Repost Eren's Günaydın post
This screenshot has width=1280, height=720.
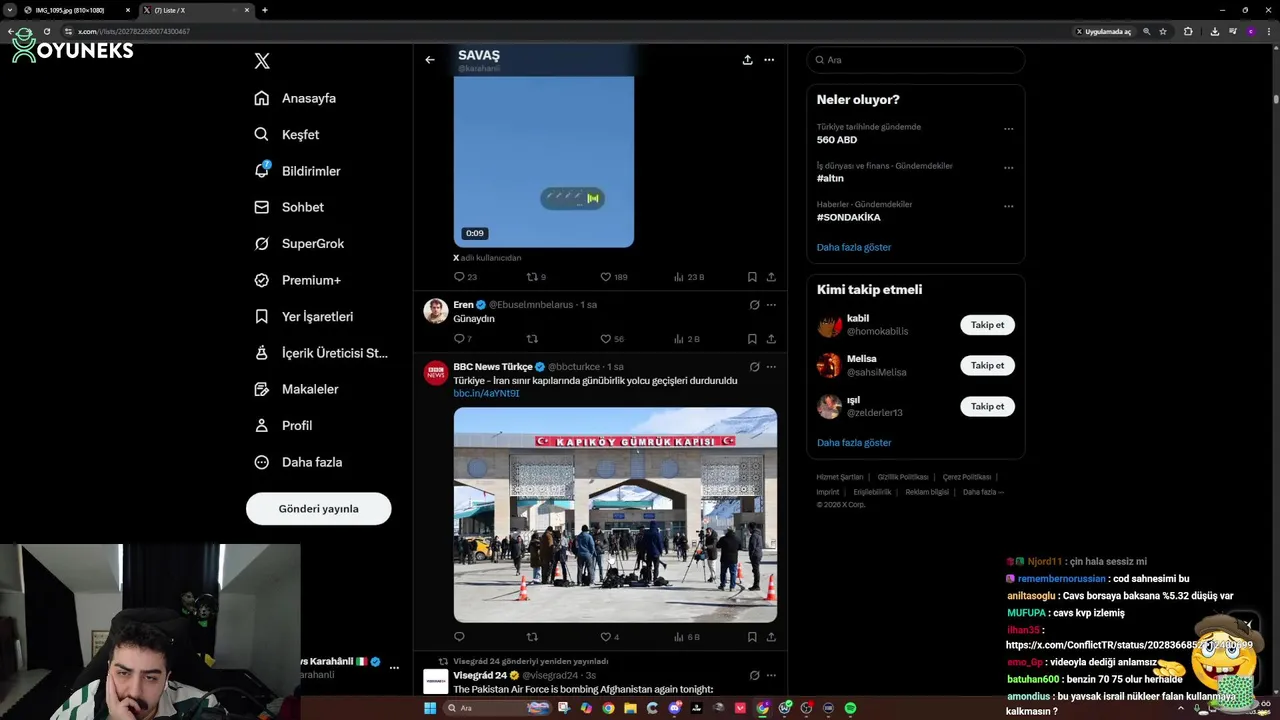tap(532, 339)
